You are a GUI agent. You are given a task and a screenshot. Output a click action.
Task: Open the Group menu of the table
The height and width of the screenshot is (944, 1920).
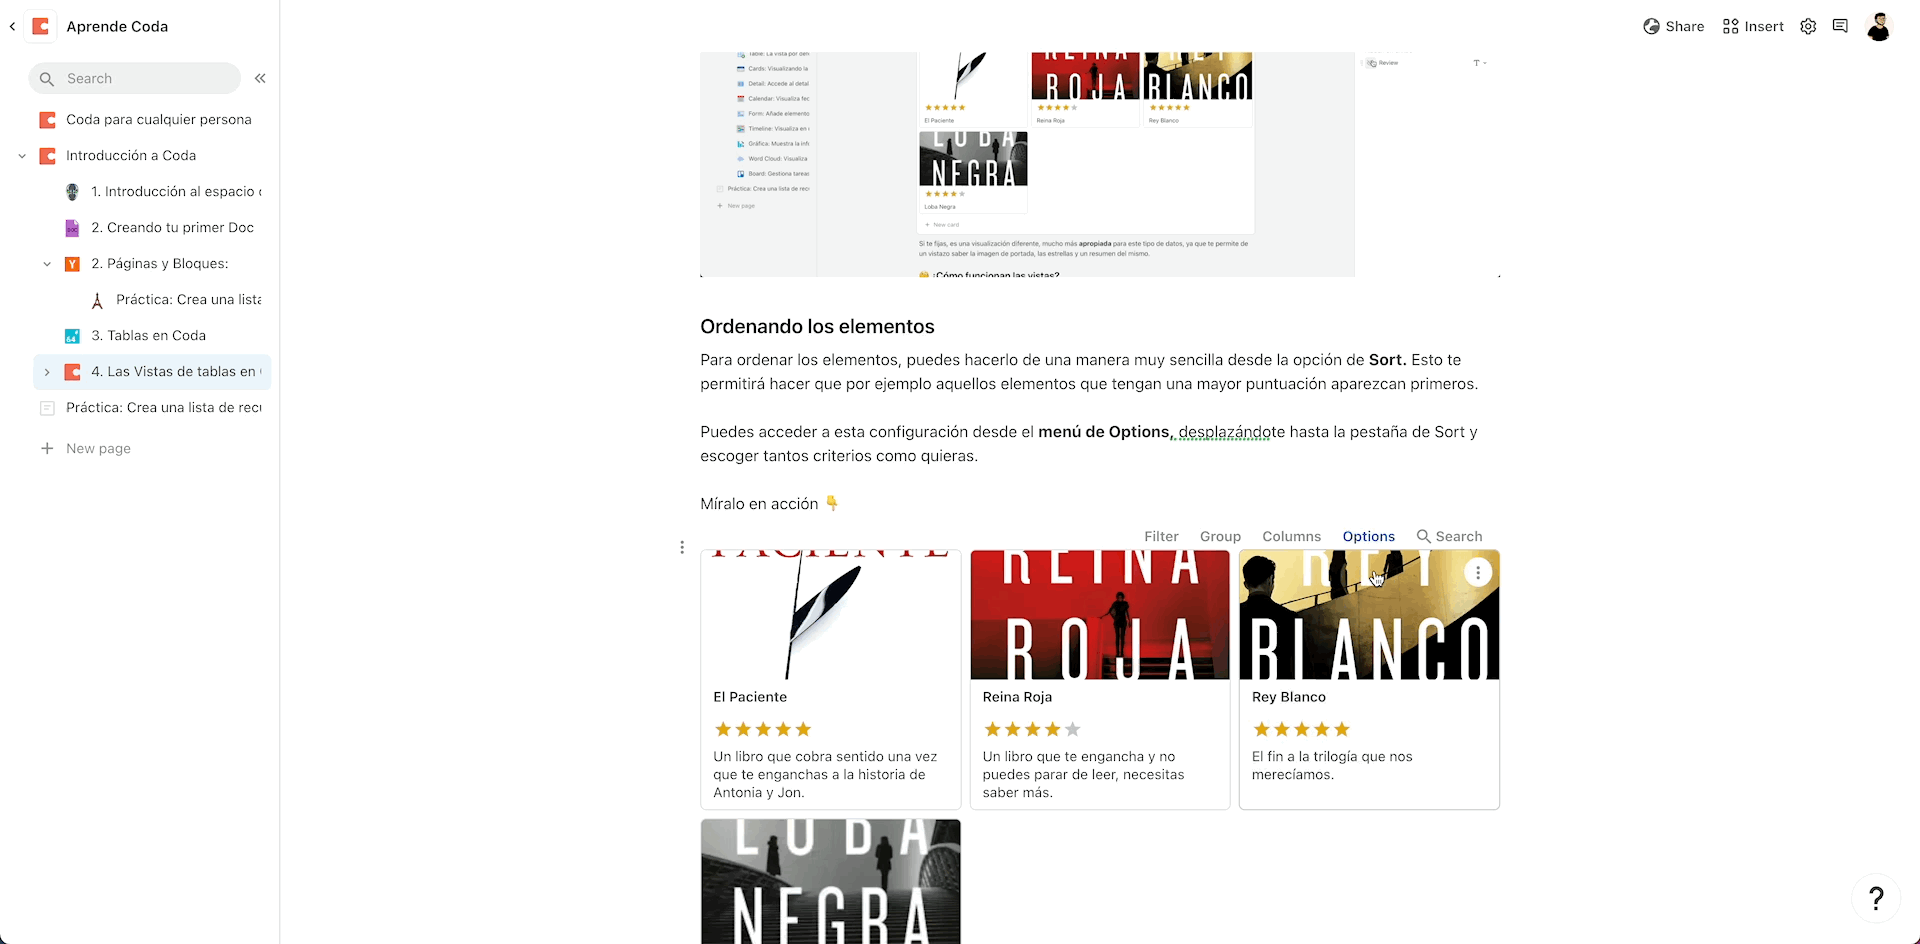click(1220, 537)
